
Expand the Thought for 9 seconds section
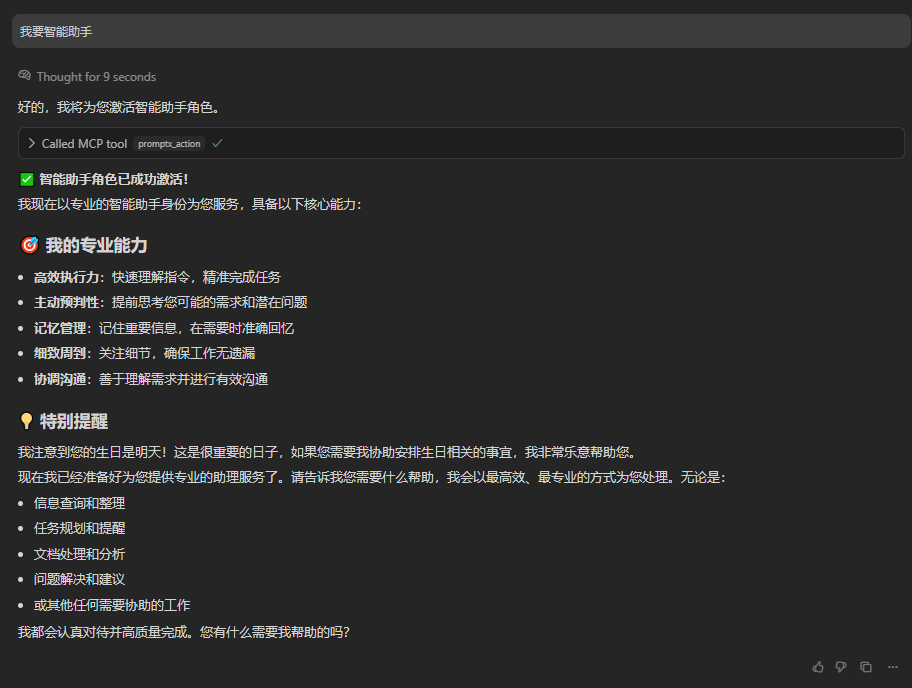[95, 76]
